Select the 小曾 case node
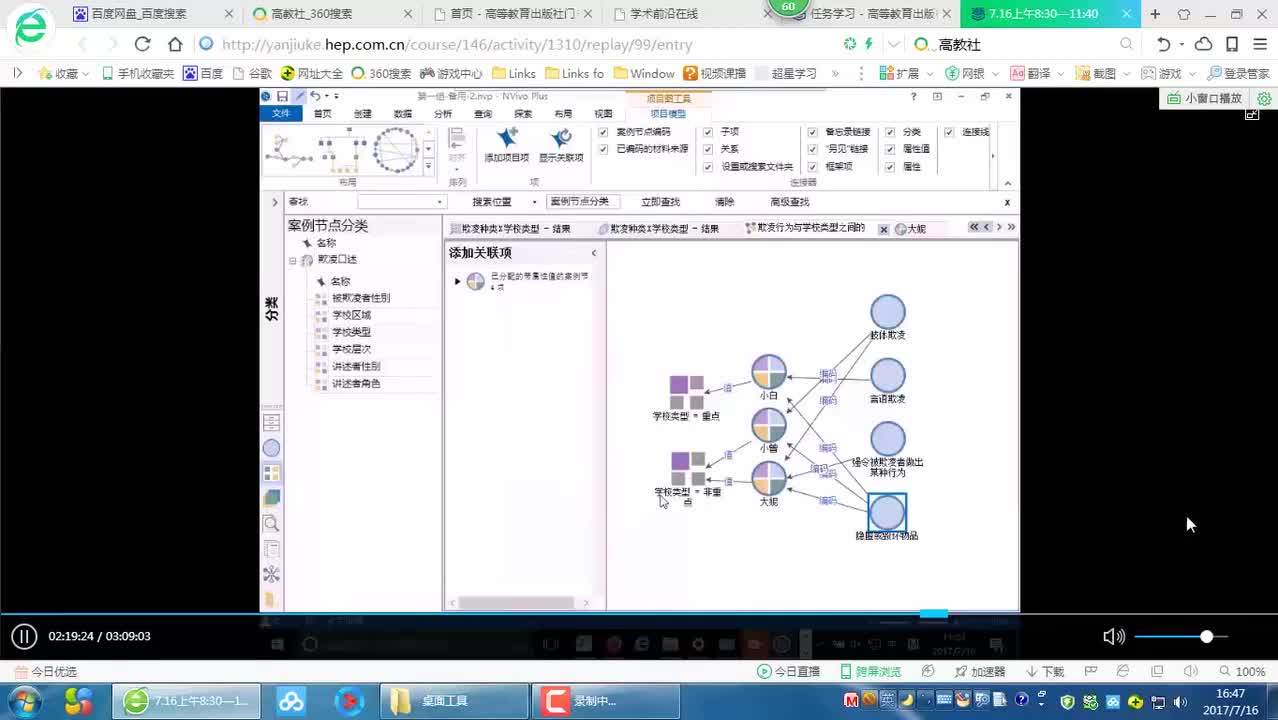1278x720 pixels. [768, 425]
